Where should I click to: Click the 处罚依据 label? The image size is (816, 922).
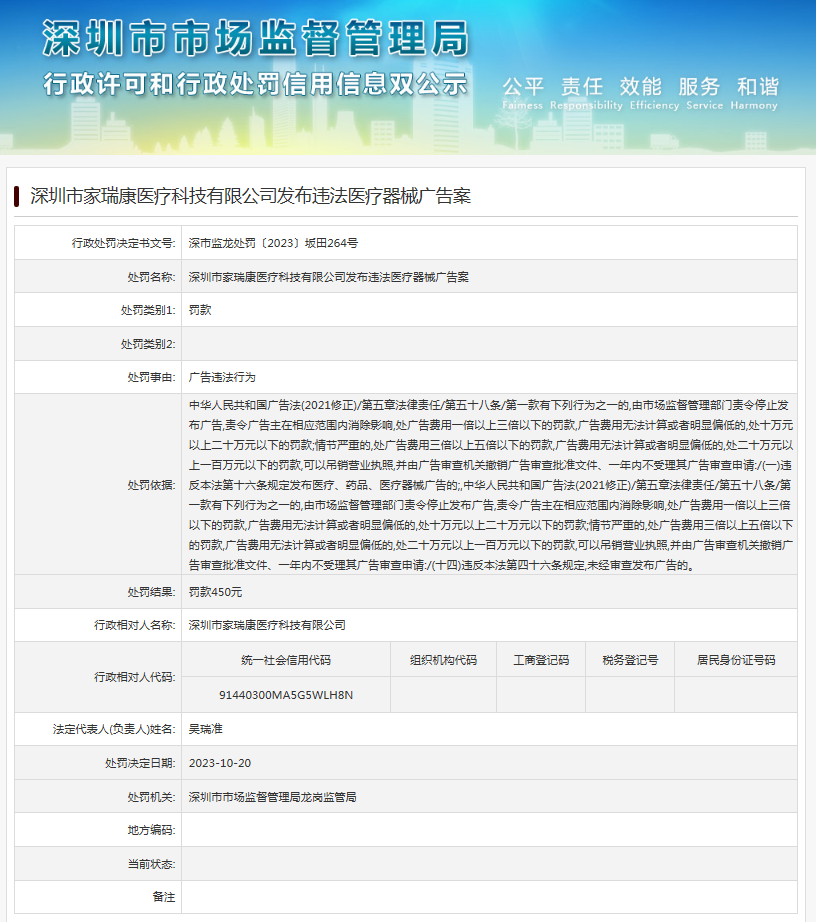pos(151,485)
